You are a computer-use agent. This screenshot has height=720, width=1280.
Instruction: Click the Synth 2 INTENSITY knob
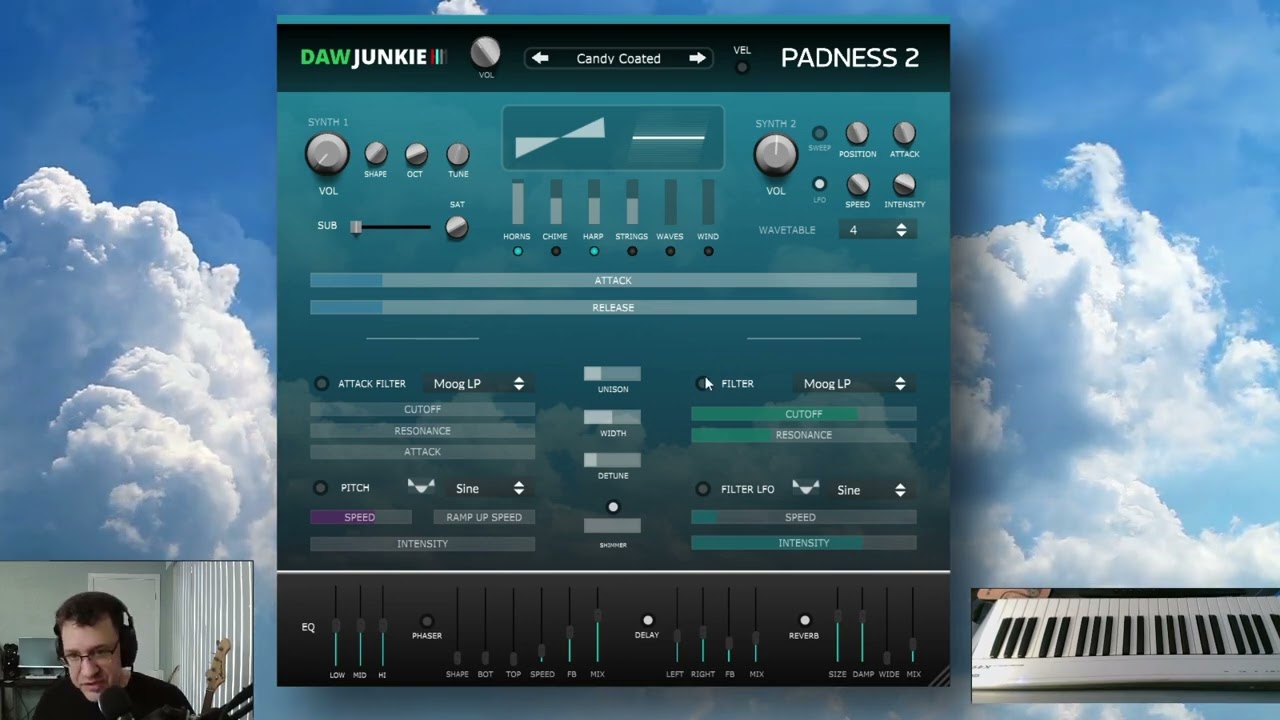click(x=904, y=184)
